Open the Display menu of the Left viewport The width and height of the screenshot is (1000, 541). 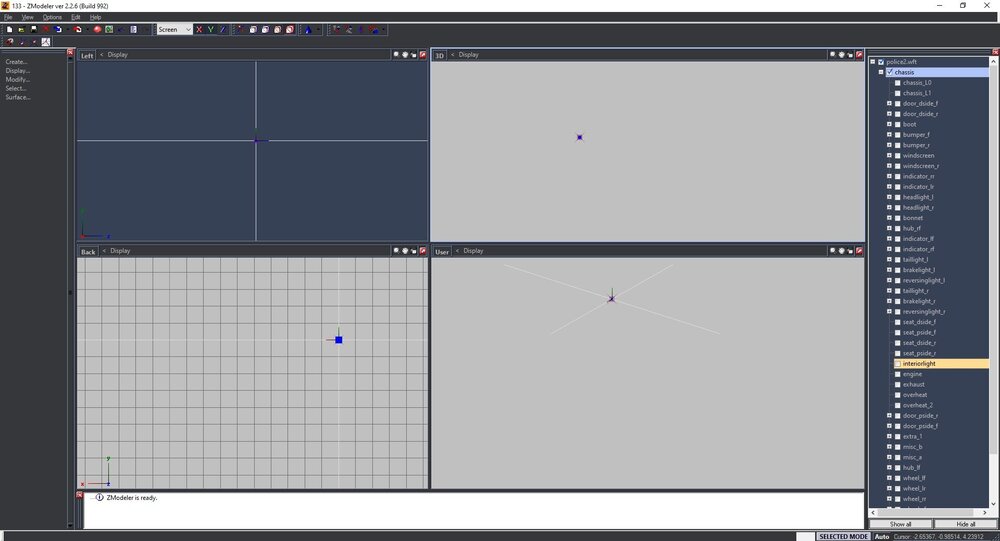click(117, 55)
